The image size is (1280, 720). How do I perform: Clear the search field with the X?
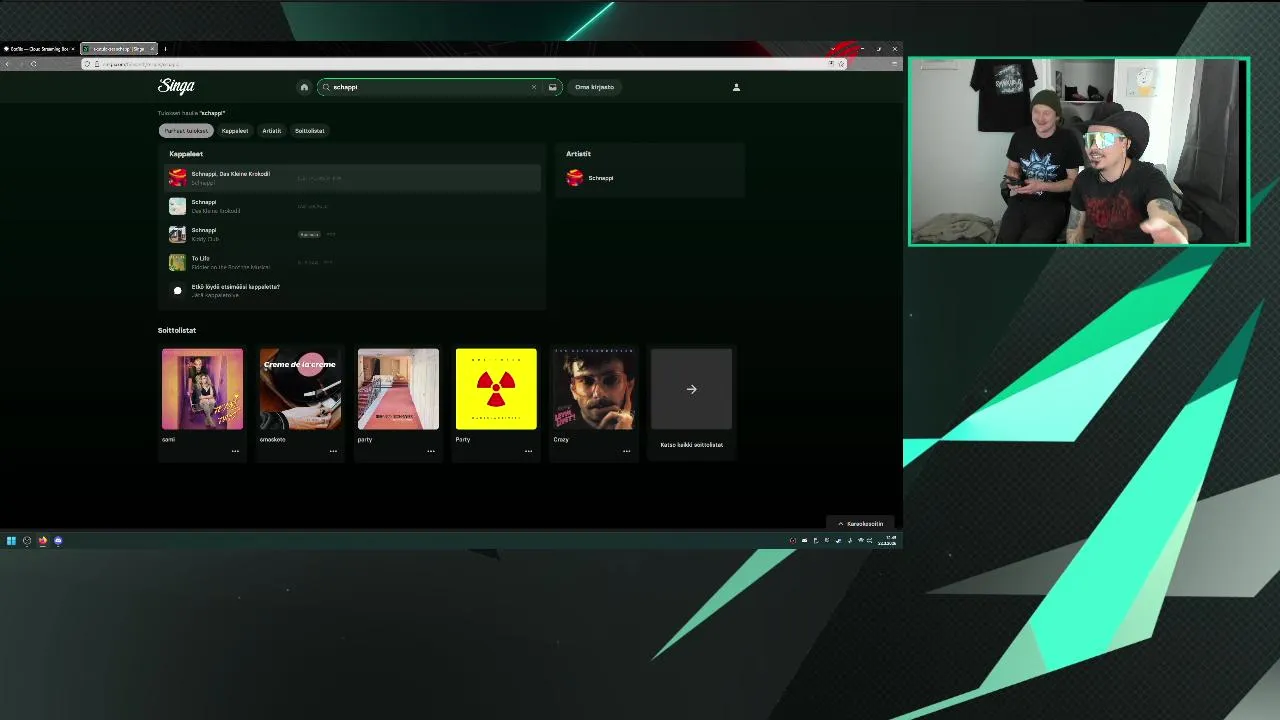tap(534, 87)
